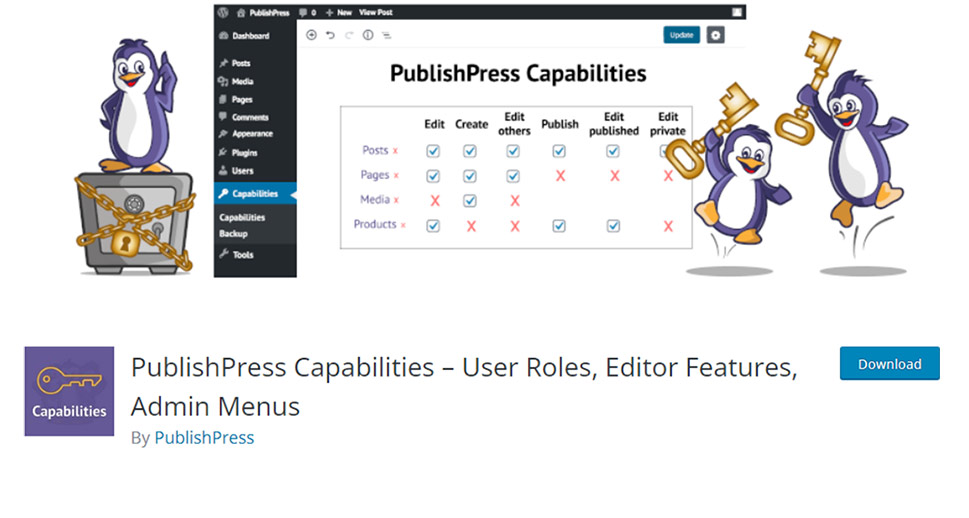Open the Backup submenu entry
Viewport: 969px width, 518px height.
(233, 234)
